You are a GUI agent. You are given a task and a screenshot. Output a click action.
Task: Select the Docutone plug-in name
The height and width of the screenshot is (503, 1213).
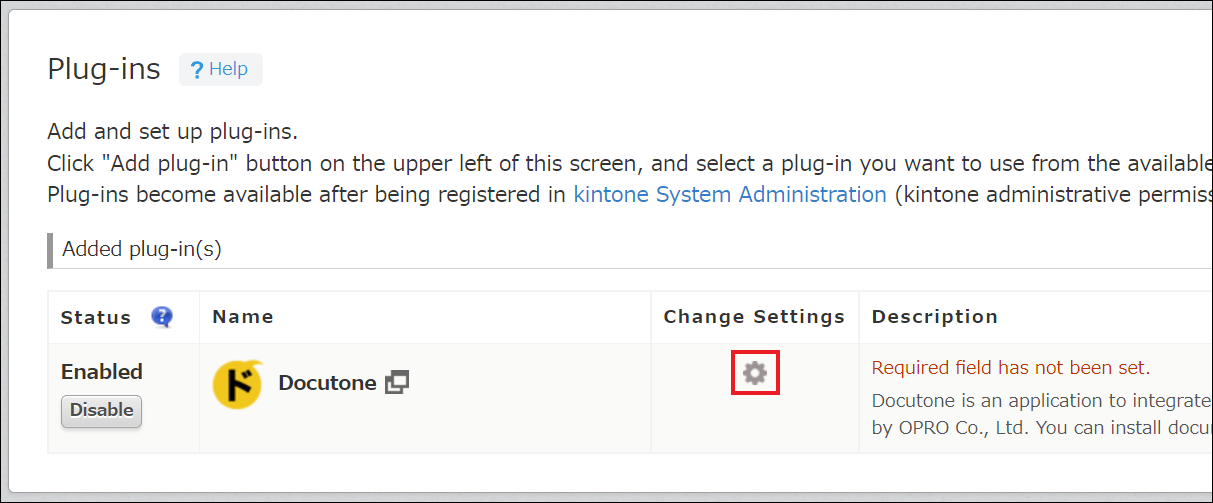(x=327, y=383)
